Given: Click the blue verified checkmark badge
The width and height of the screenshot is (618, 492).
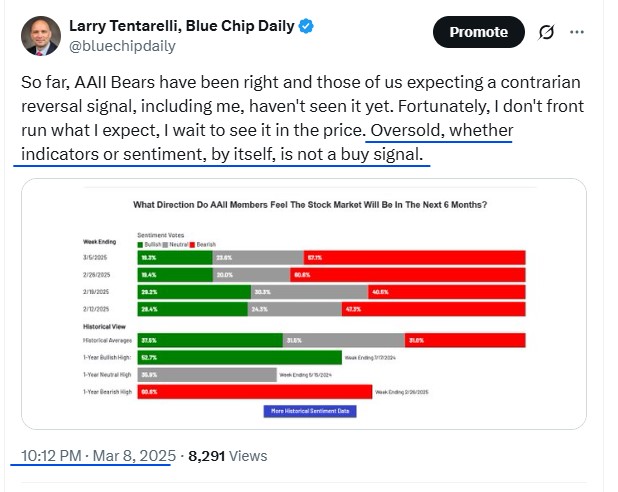Looking at the screenshot, I should click(306, 26).
